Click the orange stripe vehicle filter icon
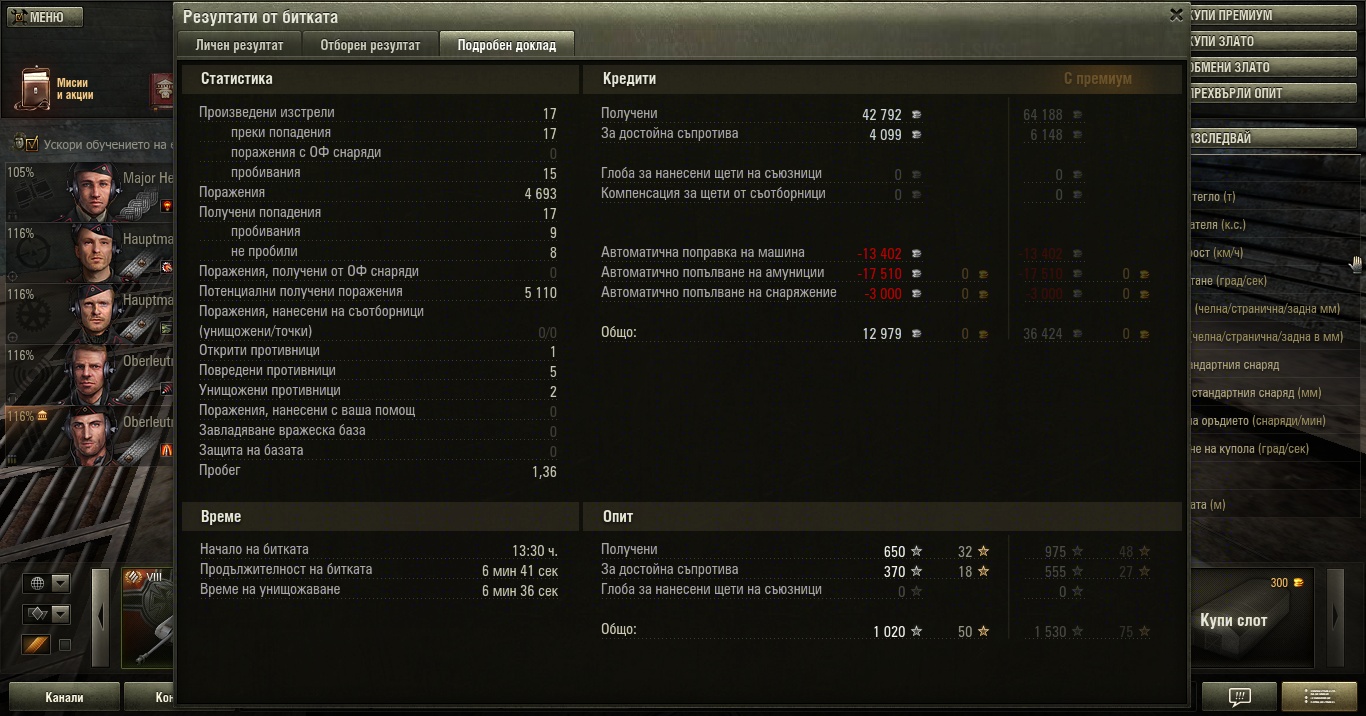This screenshot has height=716, width=1366. 37,645
